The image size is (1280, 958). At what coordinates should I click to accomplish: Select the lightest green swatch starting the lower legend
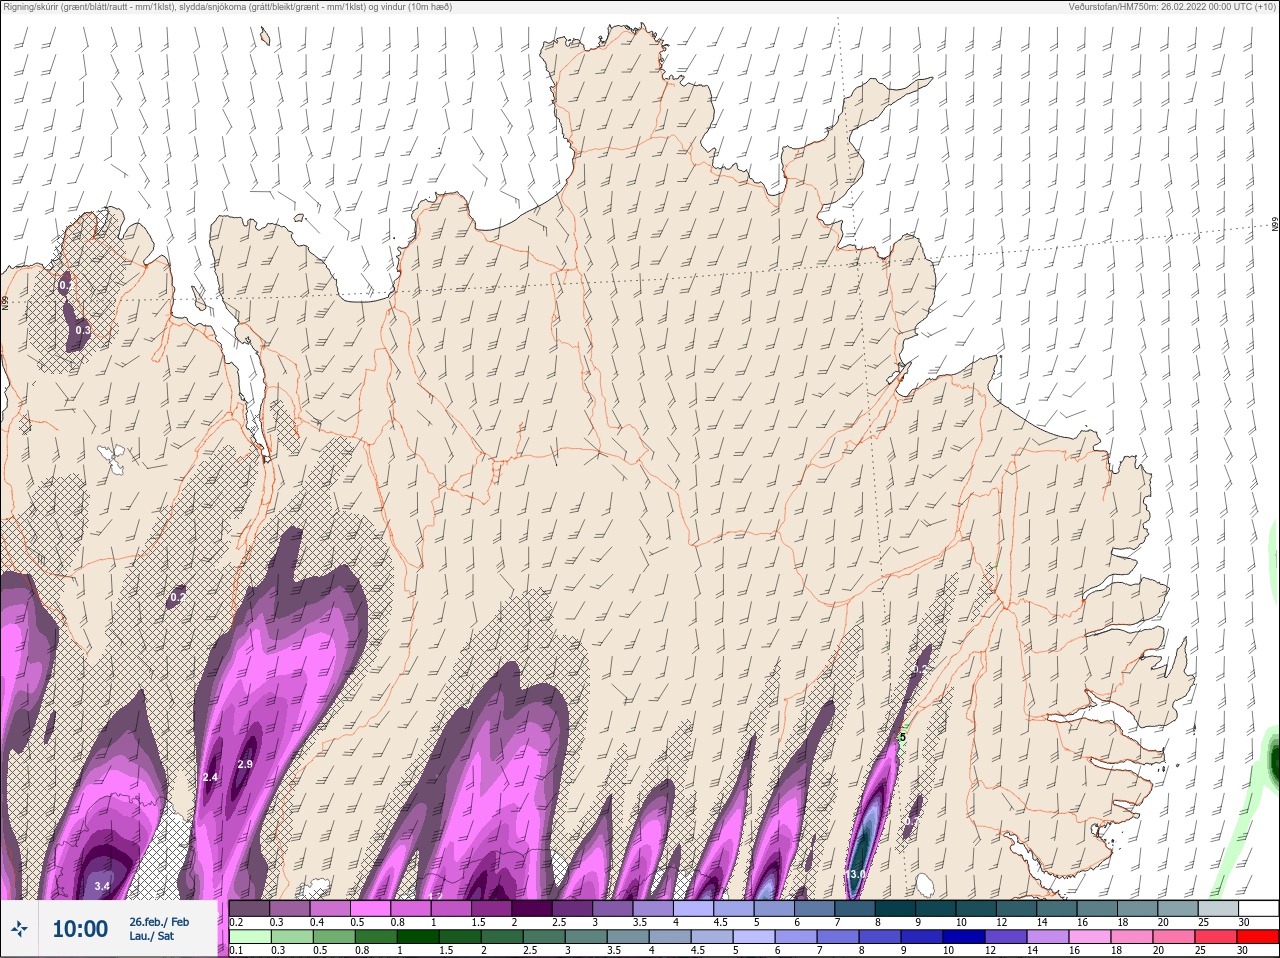tap(250, 937)
